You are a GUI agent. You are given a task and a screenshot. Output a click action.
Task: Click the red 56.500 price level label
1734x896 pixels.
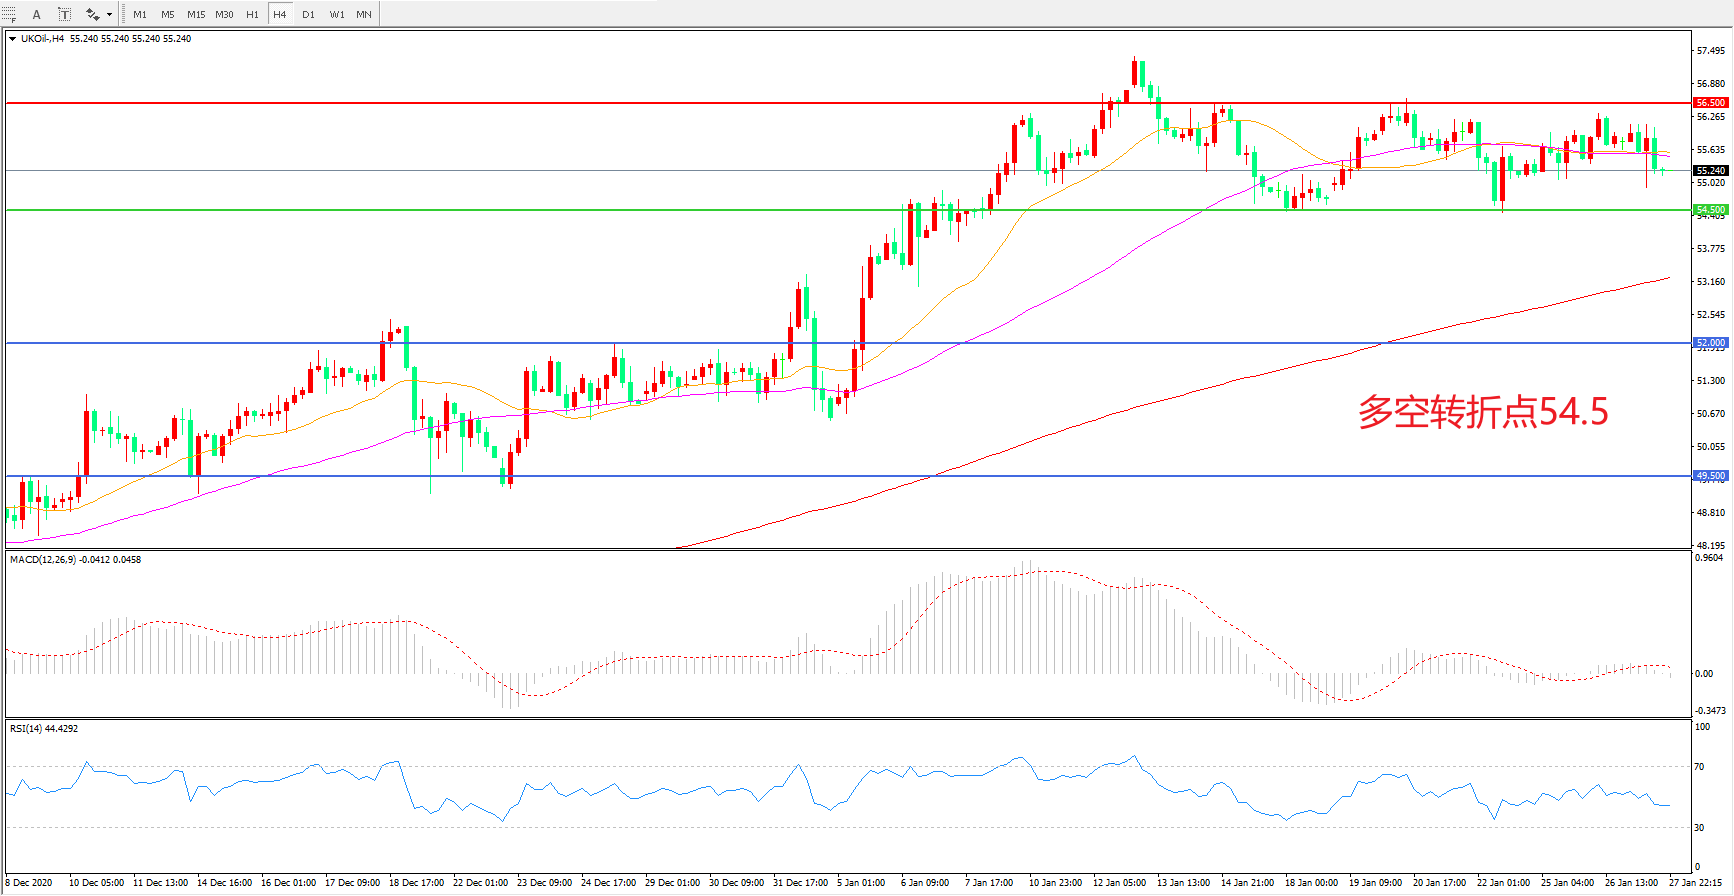pos(1710,102)
